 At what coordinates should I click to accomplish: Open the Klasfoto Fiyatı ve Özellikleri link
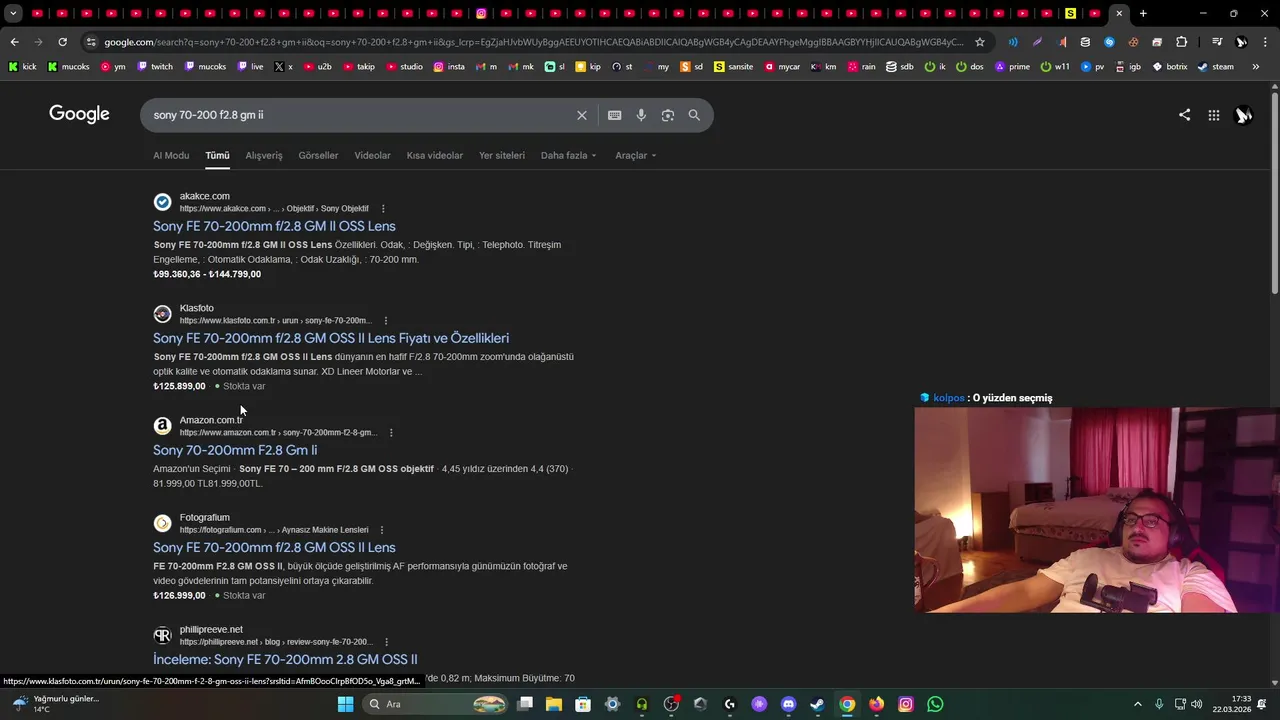click(x=331, y=338)
